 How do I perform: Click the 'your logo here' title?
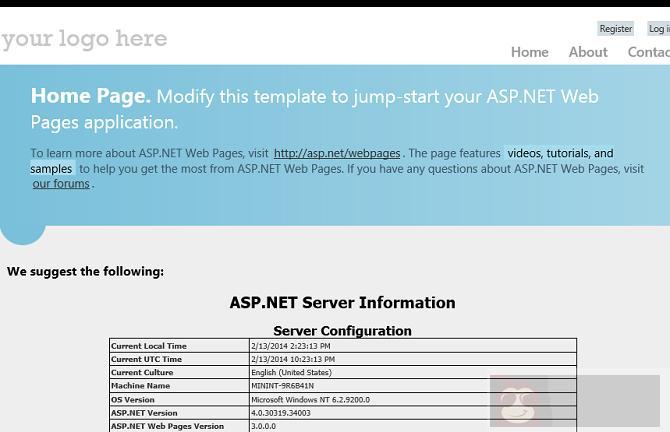click(x=84, y=39)
